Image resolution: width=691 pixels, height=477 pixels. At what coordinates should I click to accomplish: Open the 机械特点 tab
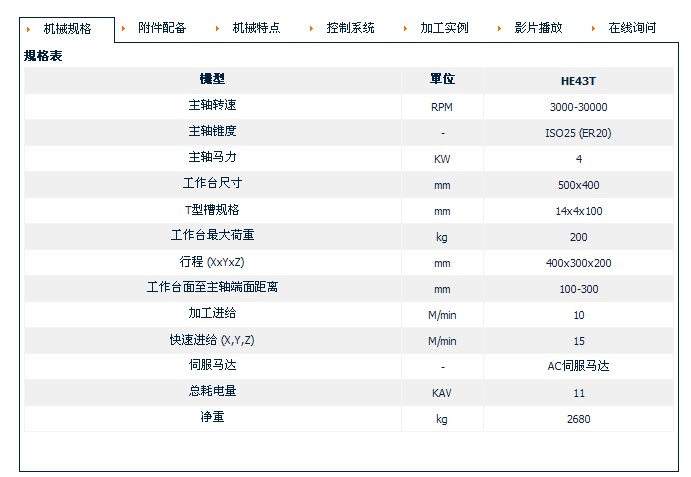point(256,28)
